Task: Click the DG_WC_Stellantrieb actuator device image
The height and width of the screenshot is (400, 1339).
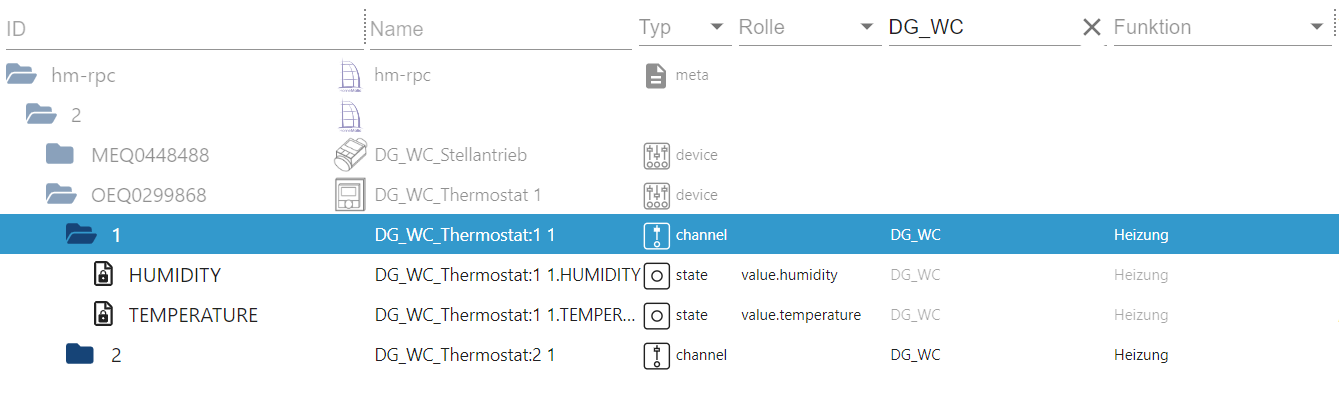Action: coord(350,155)
